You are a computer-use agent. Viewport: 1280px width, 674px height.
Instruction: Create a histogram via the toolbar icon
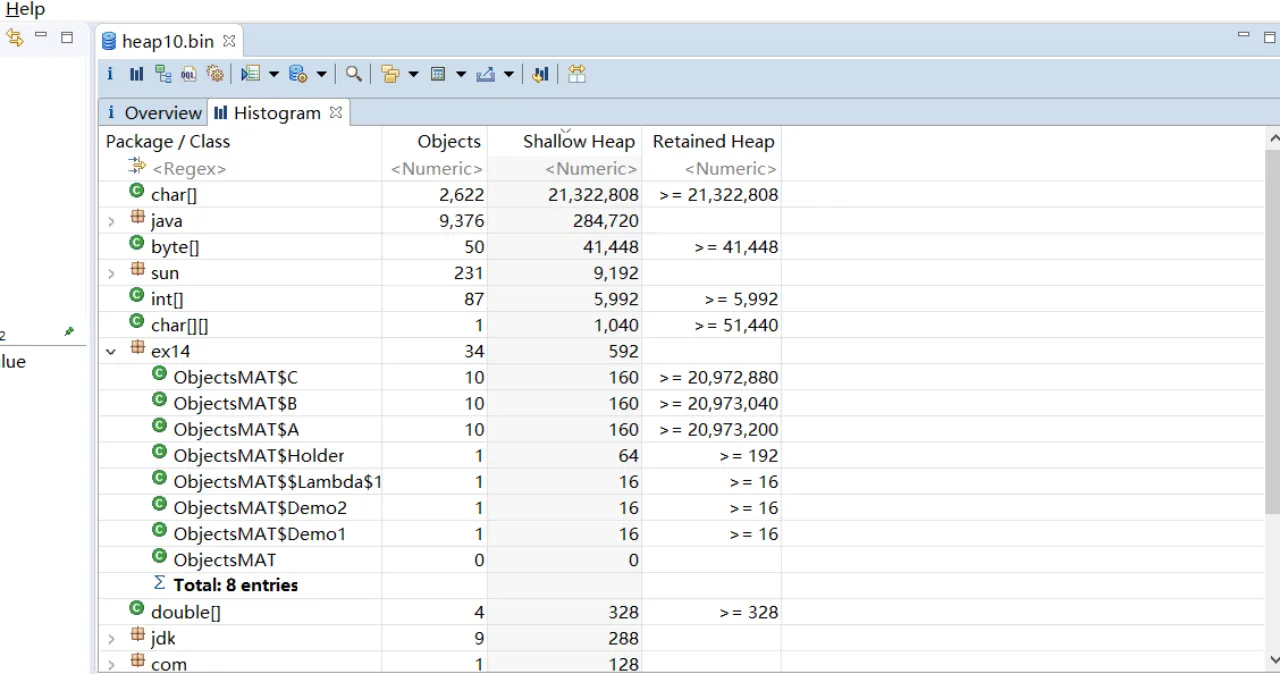tap(137, 74)
